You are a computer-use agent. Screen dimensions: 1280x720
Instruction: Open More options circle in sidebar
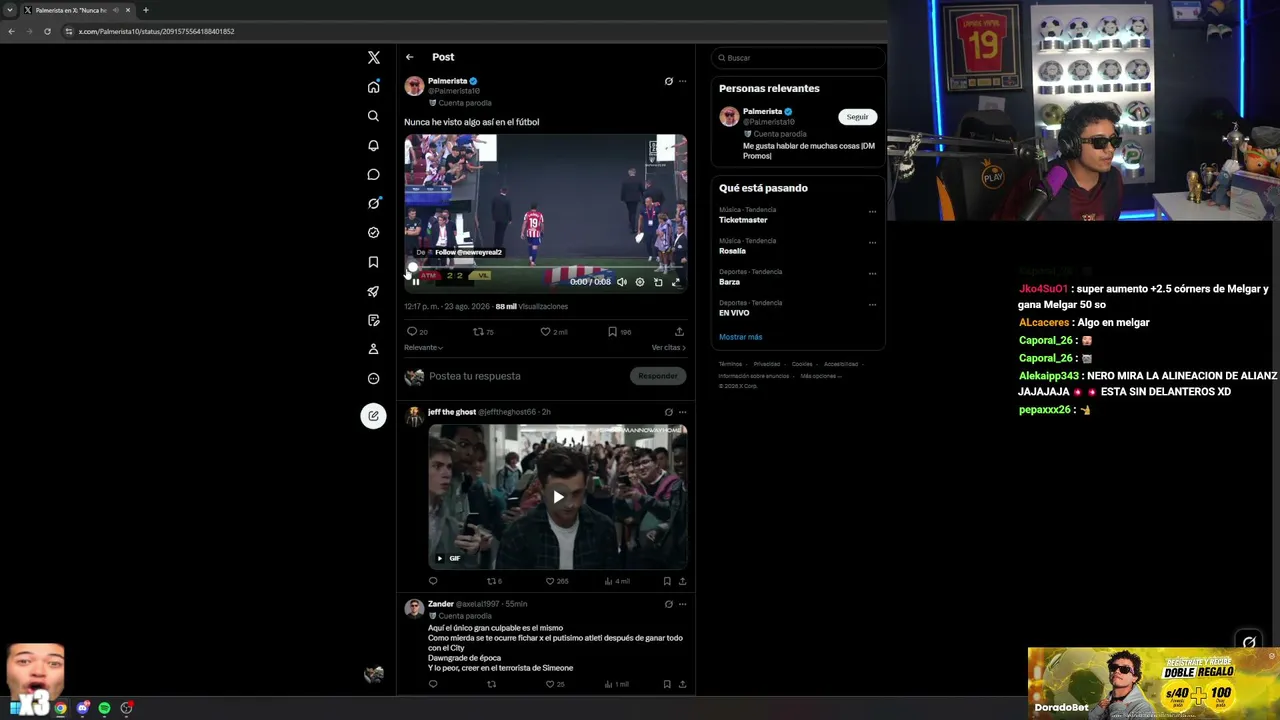point(373,378)
